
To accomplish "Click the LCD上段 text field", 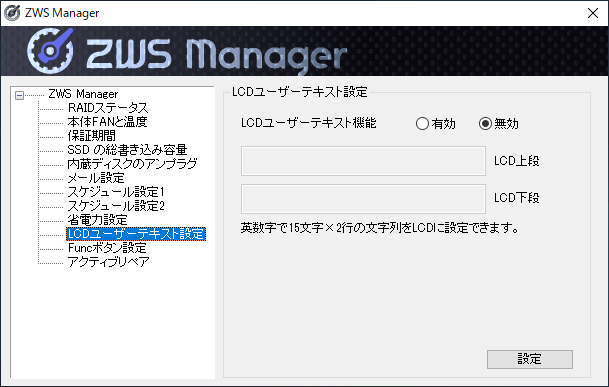I will coord(363,161).
